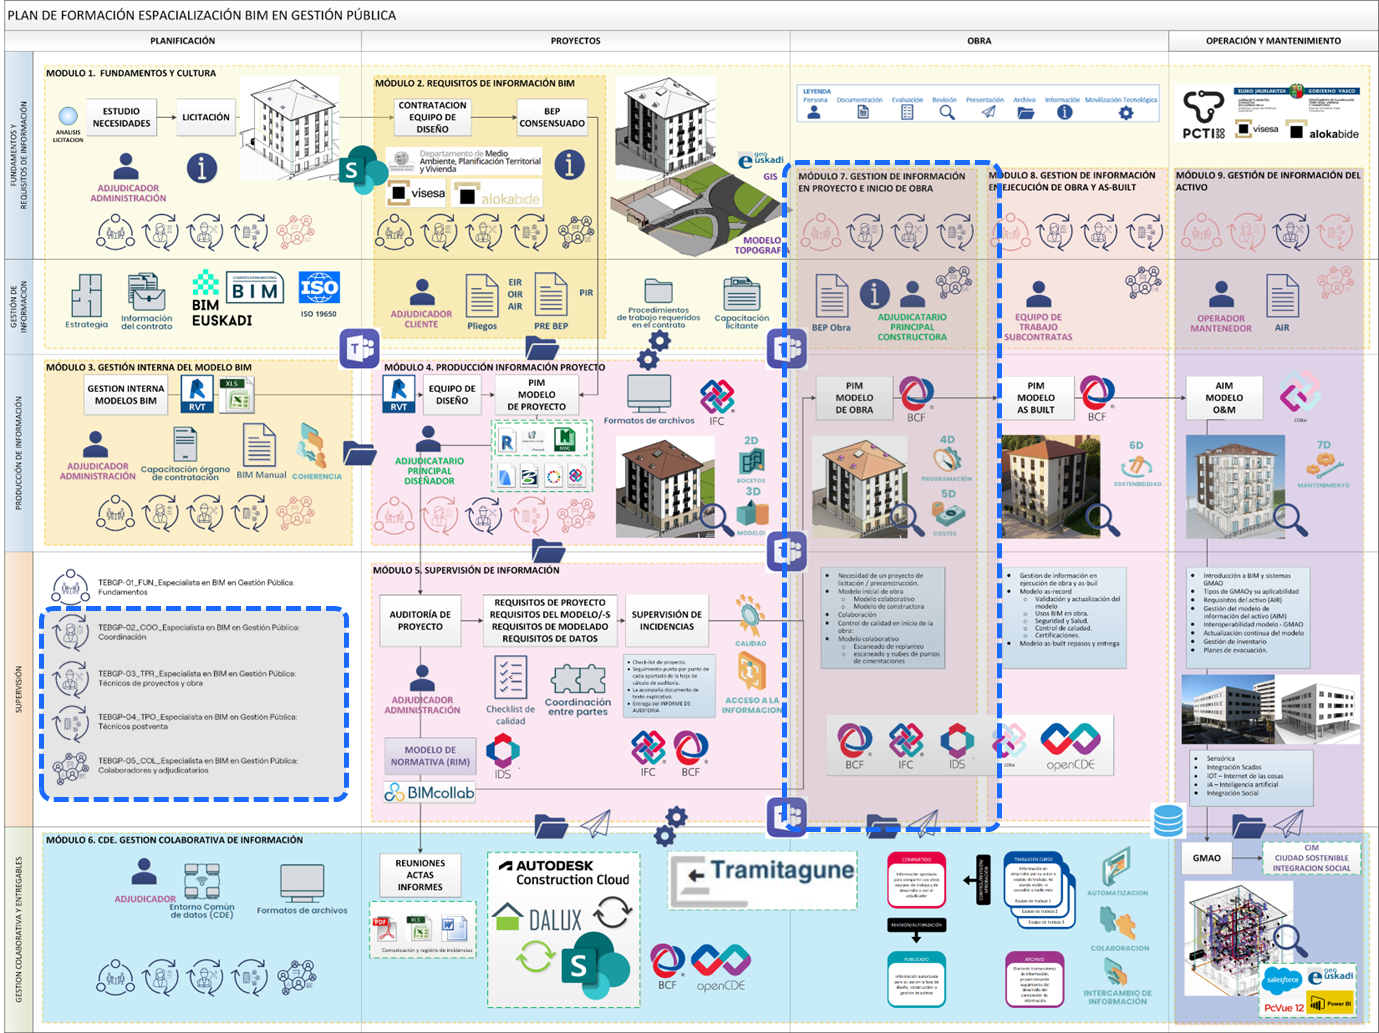Screen dimensions: 1379x1033
Task: Open the Procedimientos de trabajo folder icon
Action: pos(658,291)
